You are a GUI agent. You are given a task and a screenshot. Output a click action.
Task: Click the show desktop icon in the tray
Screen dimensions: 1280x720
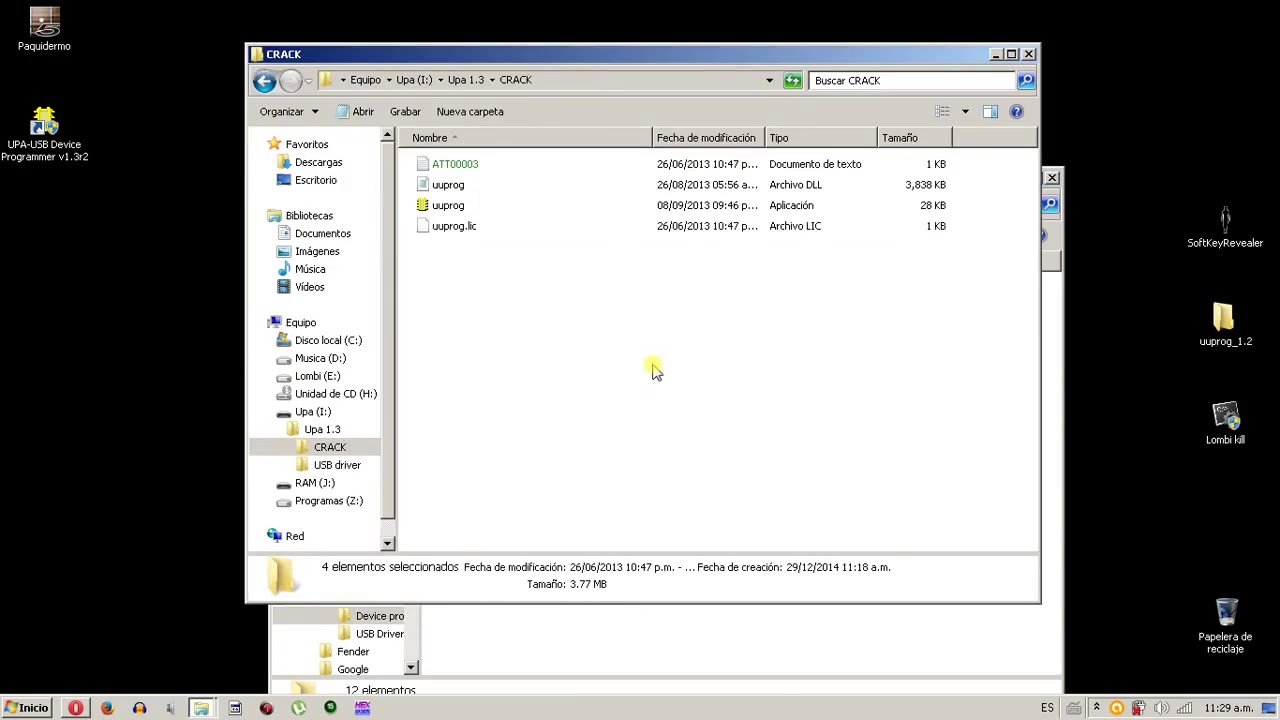coord(1268,708)
